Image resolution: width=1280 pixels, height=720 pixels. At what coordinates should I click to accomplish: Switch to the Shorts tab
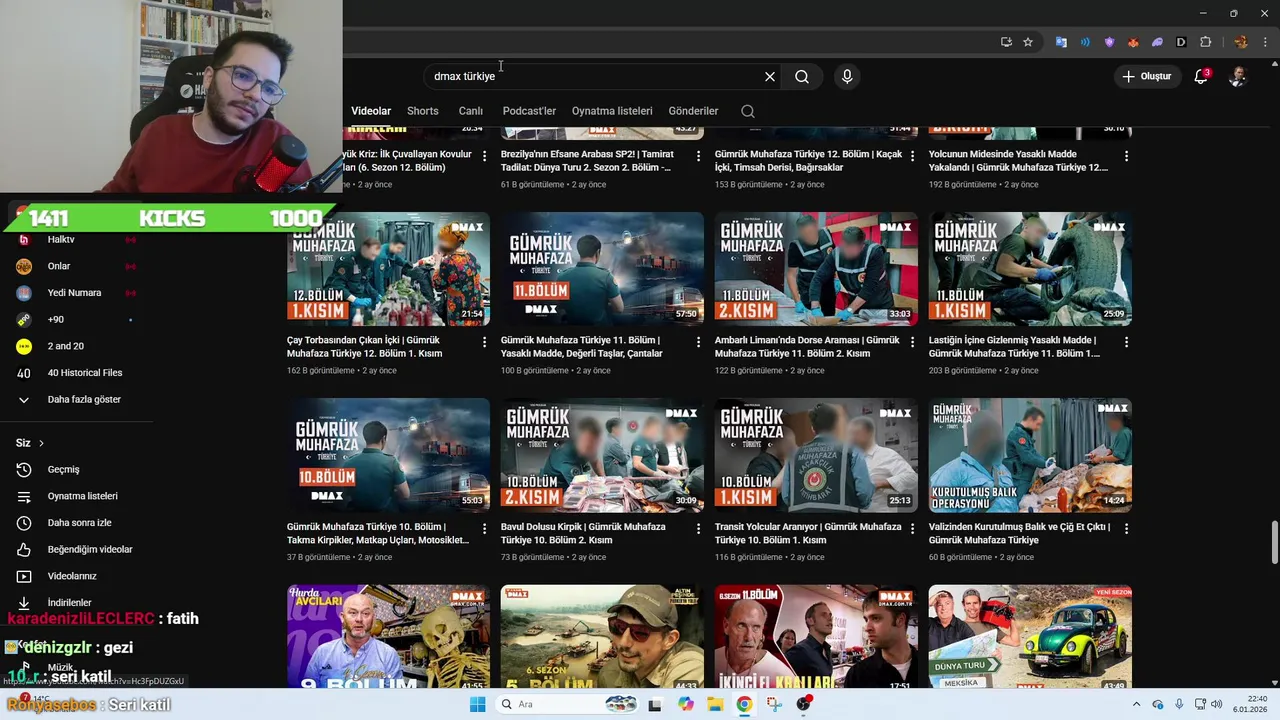coord(422,111)
